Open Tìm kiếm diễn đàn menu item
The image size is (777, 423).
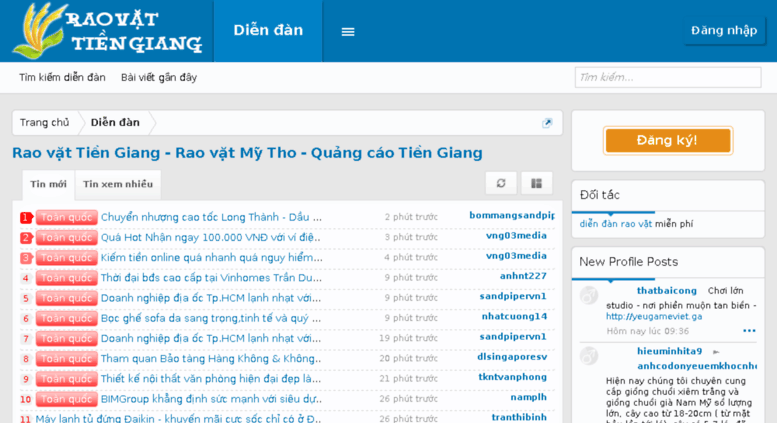tap(62, 77)
